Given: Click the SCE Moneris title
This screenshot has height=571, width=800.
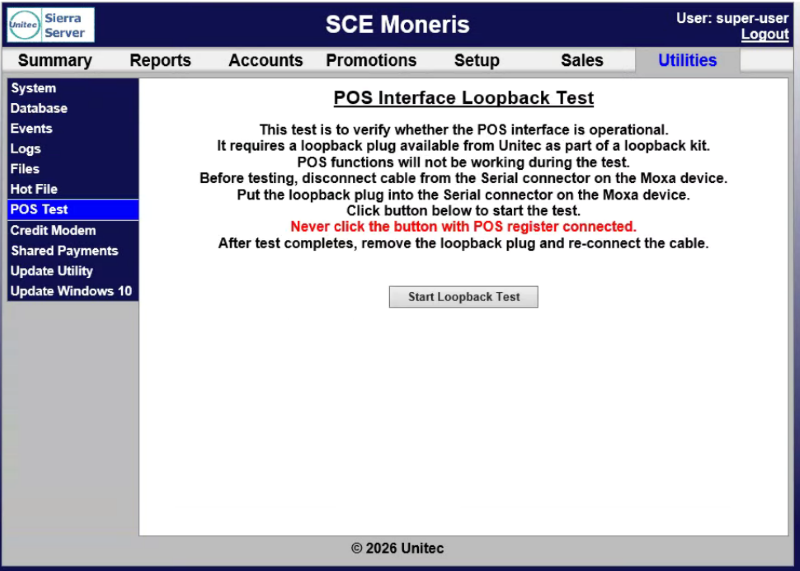Looking at the screenshot, I should click(x=397, y=24).
